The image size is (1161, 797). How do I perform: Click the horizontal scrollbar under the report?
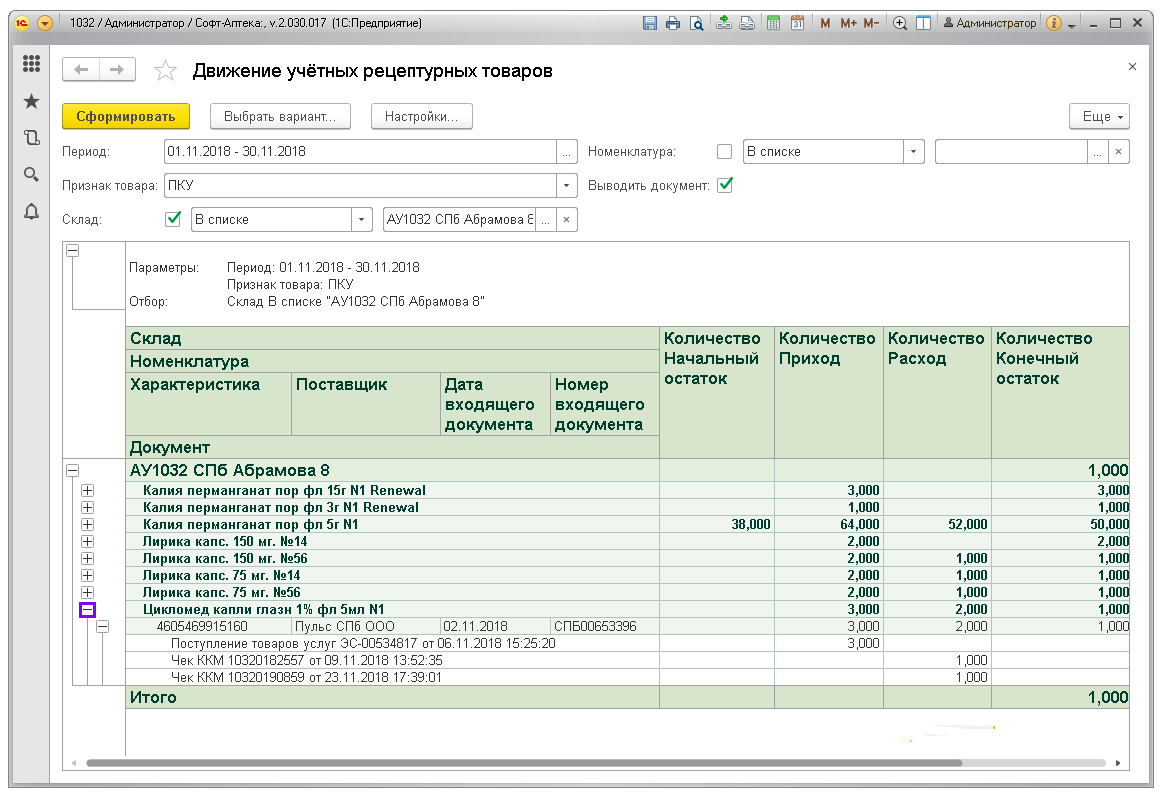(520, 763)
